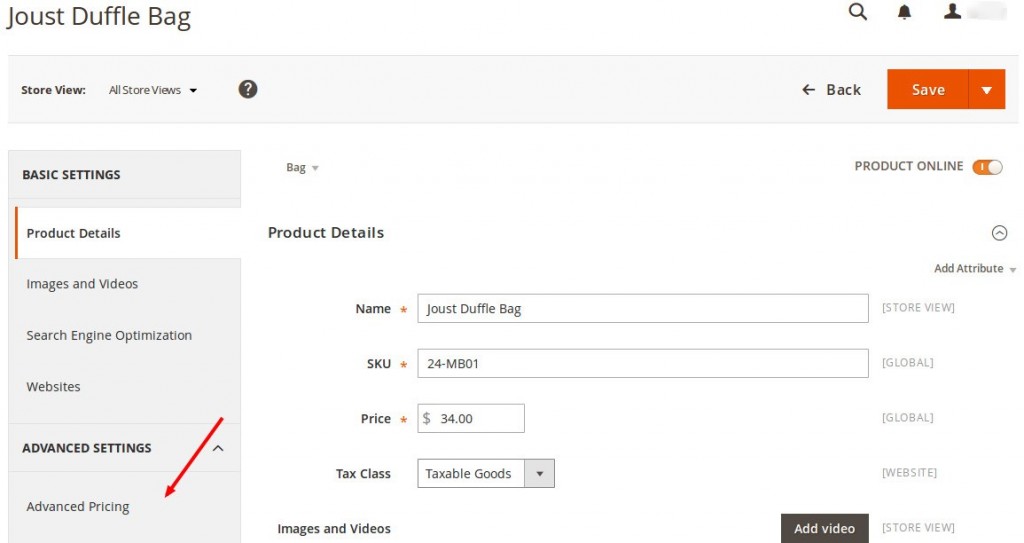The height and width of the screenshot is (543, 1024).
Task: Open Advanced Pricing settings
Action: (78, 507)
